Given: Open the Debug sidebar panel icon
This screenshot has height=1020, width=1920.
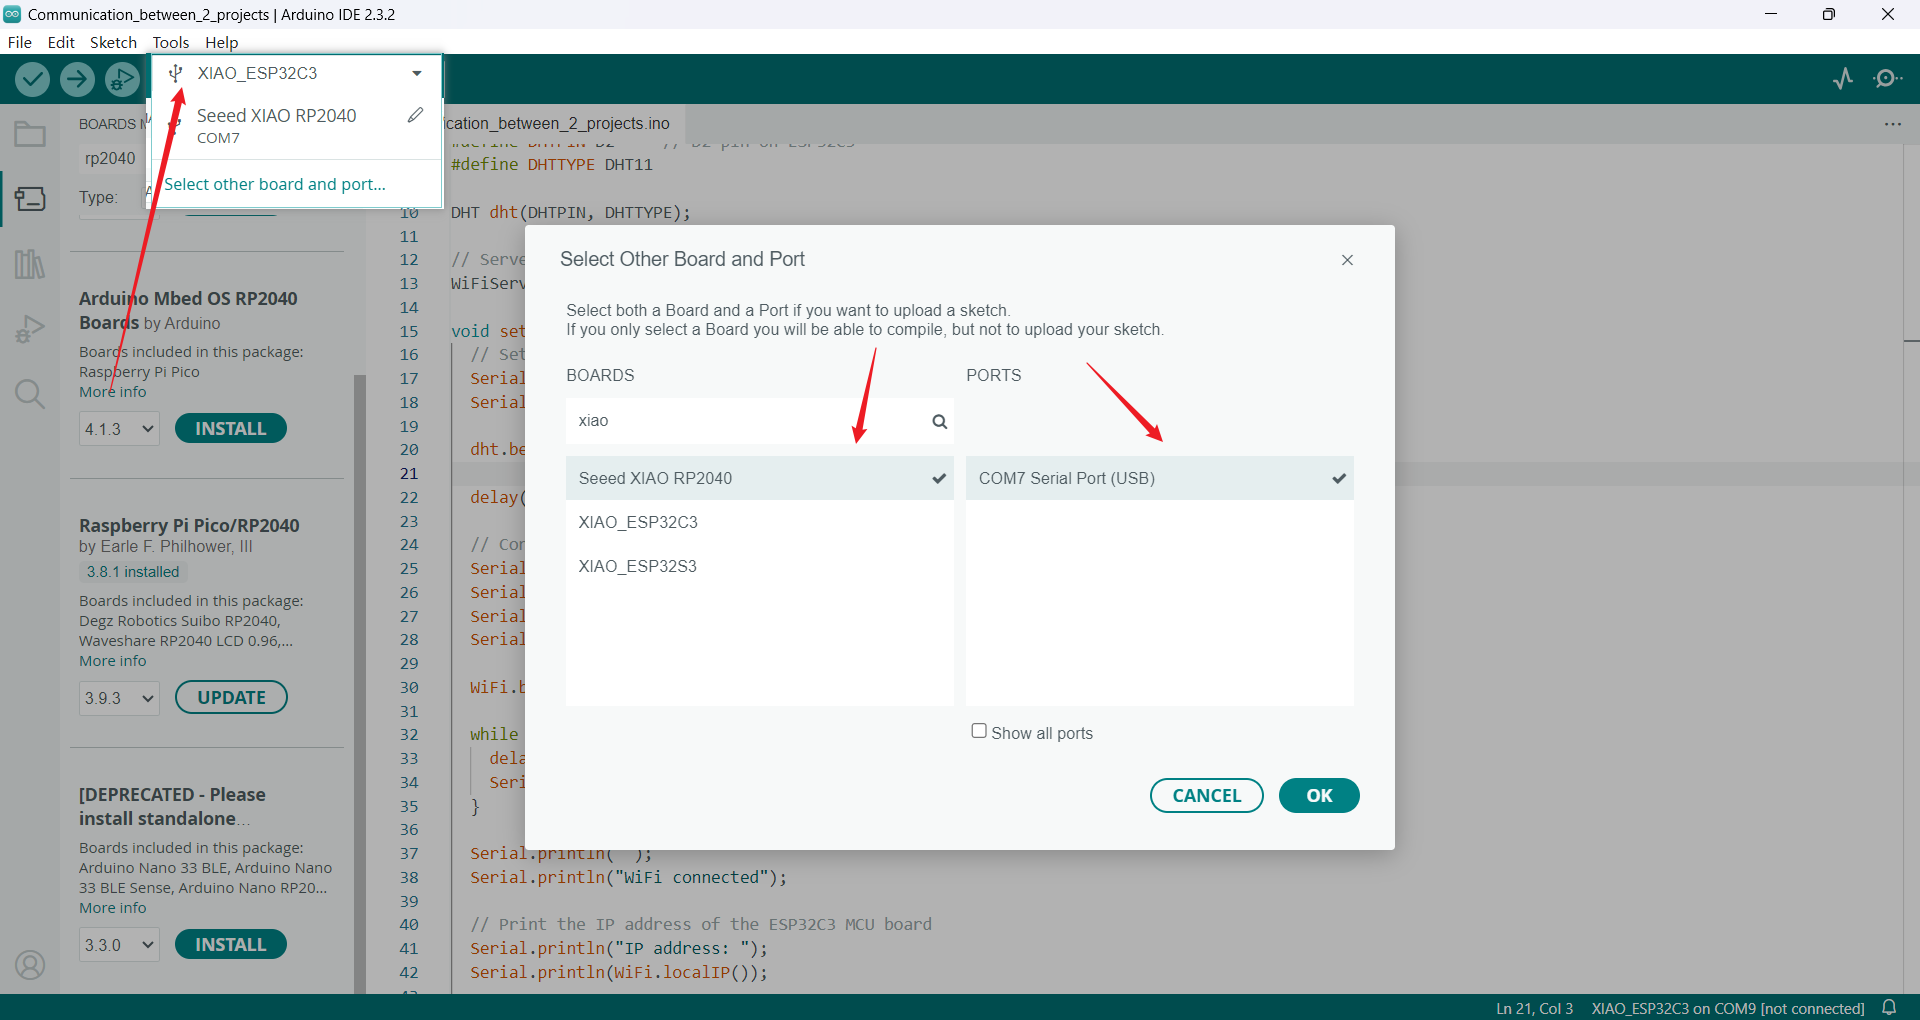Looking at the screenshot, I should pos(30,329).
